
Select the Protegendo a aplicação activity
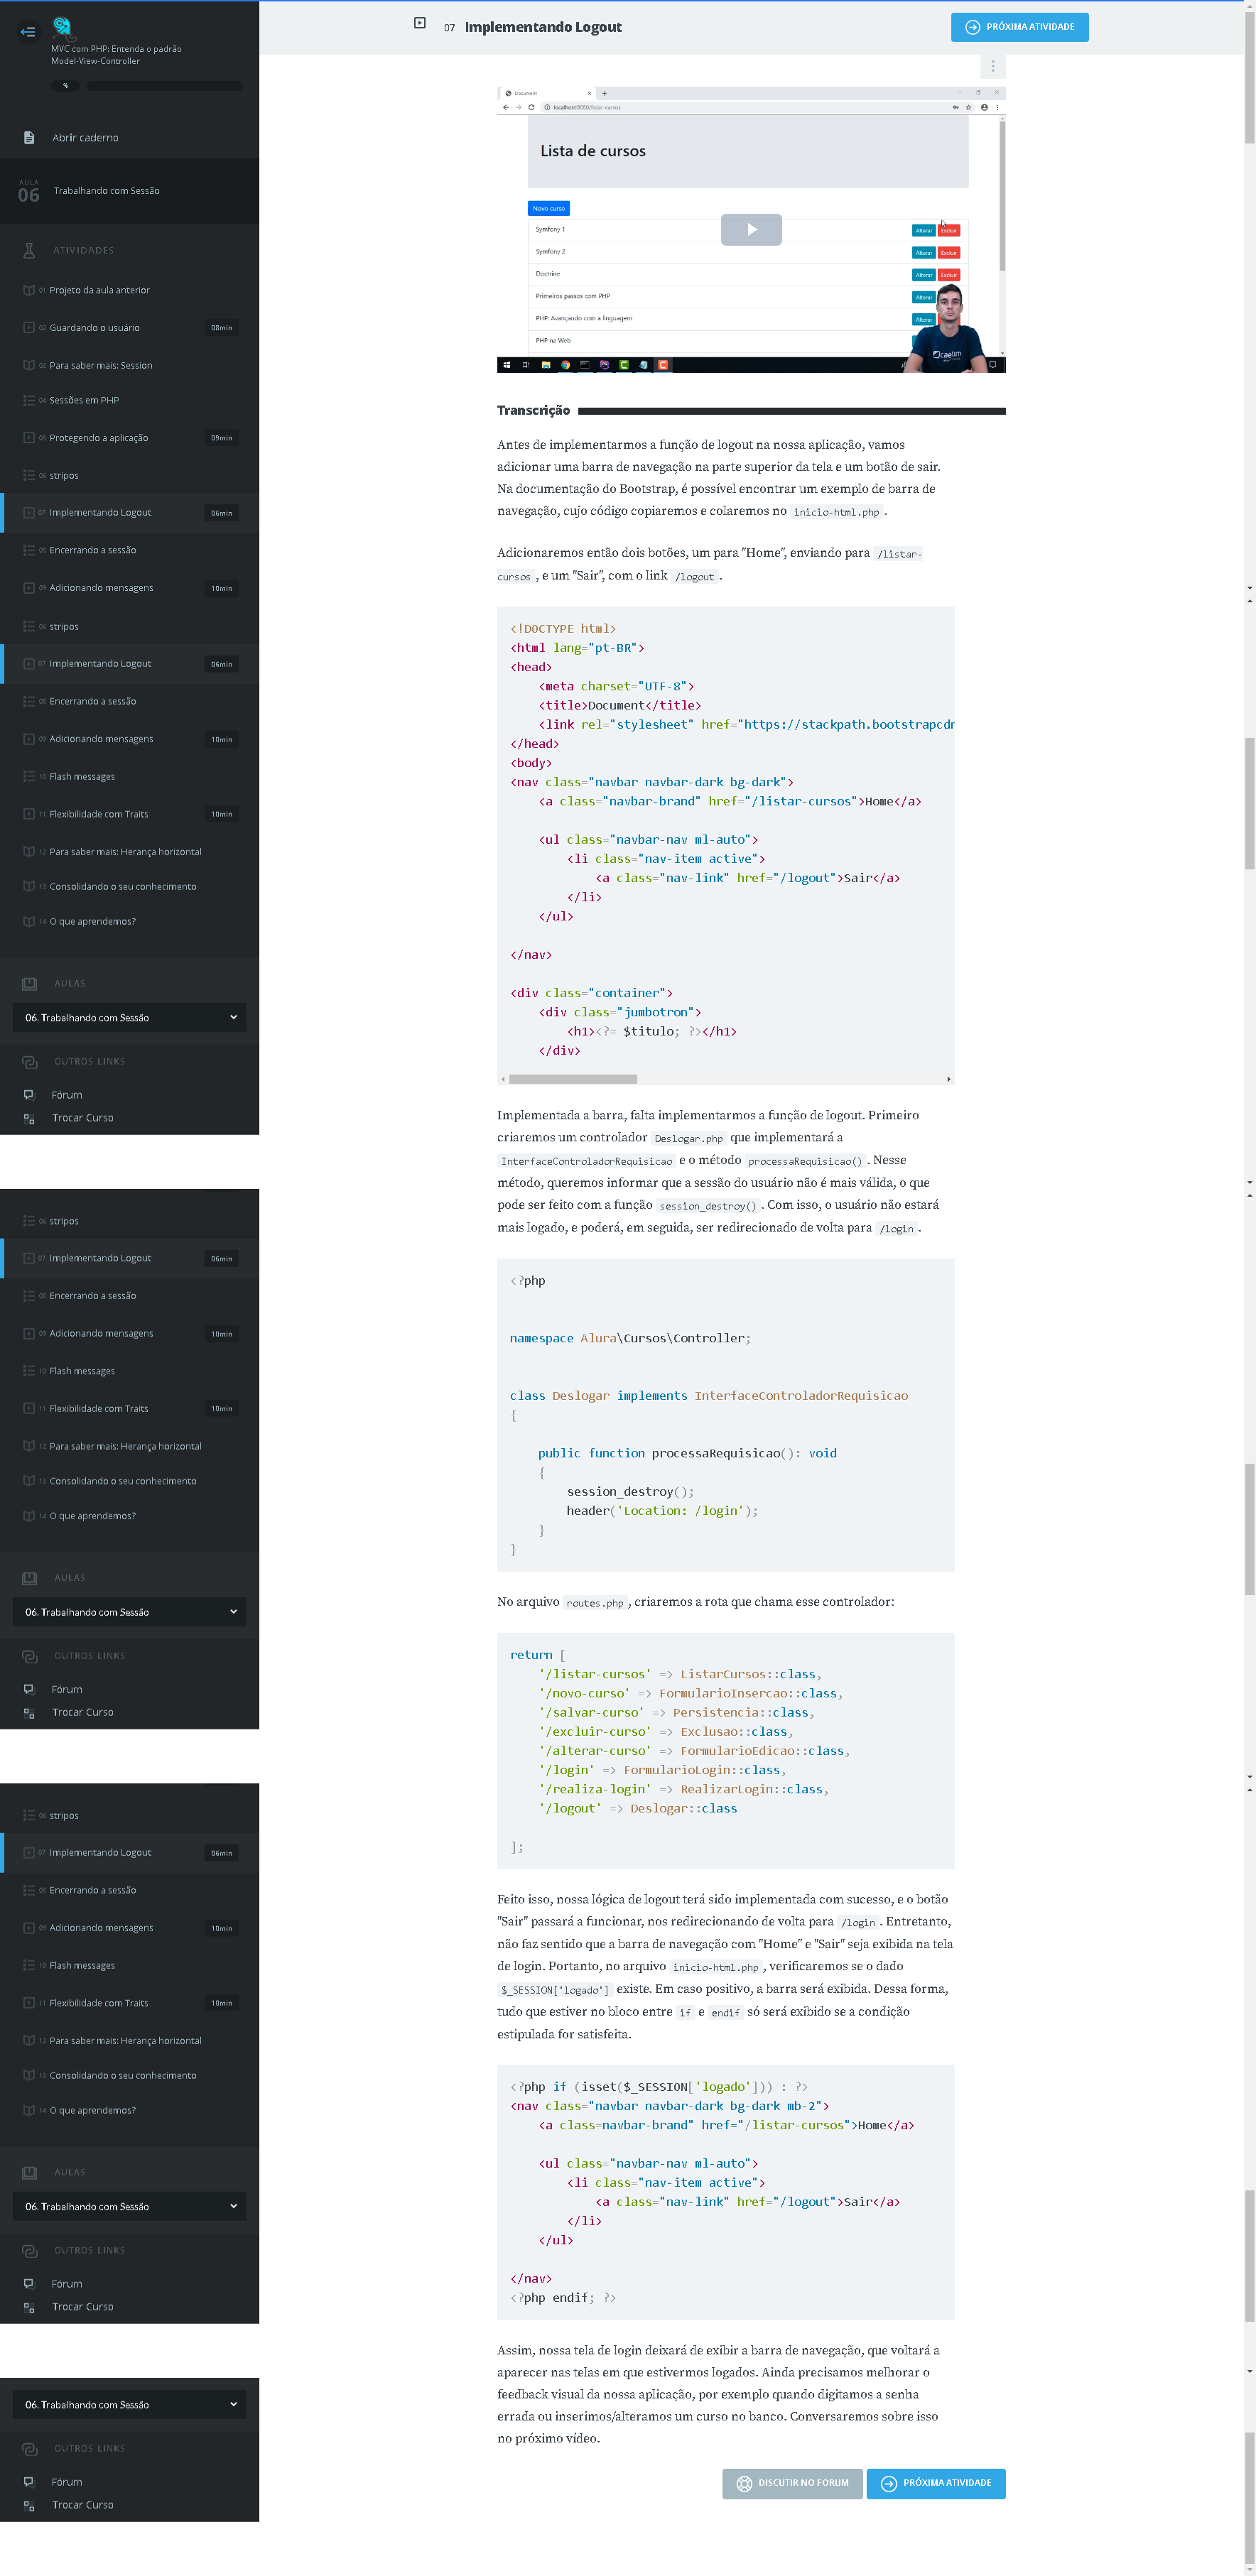pyautogui.click(x=99, y=438)
